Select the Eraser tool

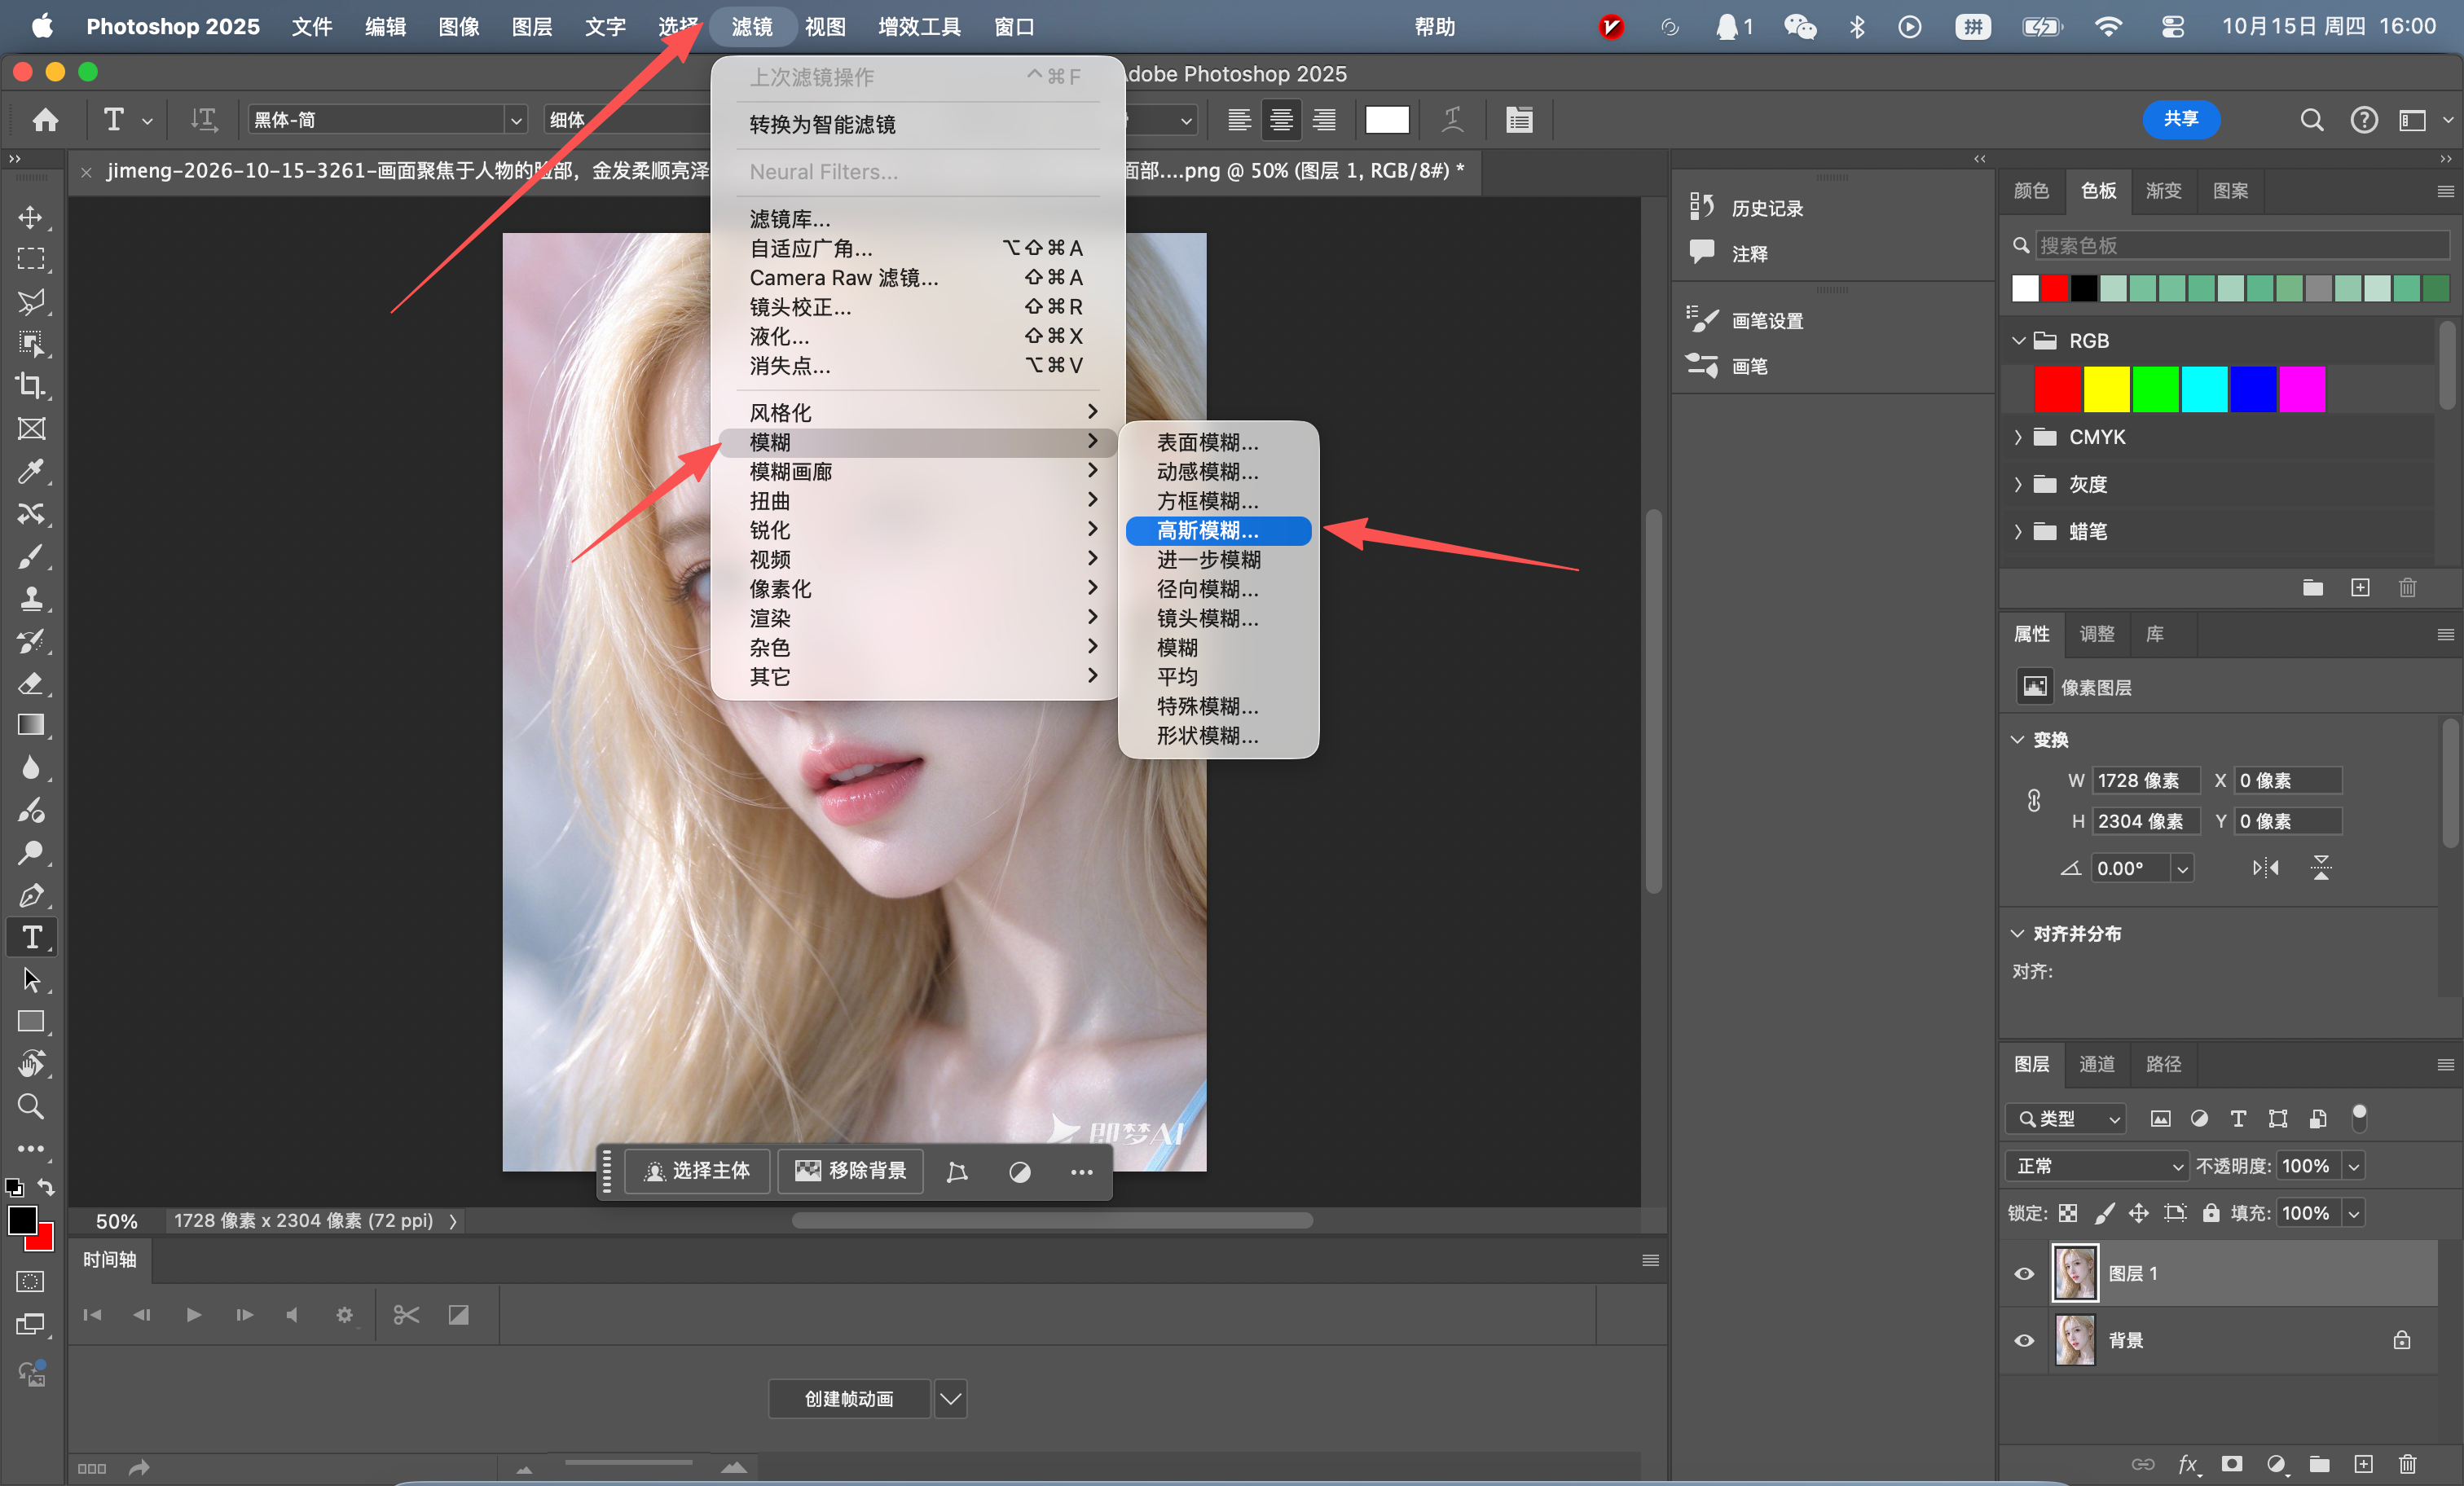[x=31, y=683]
